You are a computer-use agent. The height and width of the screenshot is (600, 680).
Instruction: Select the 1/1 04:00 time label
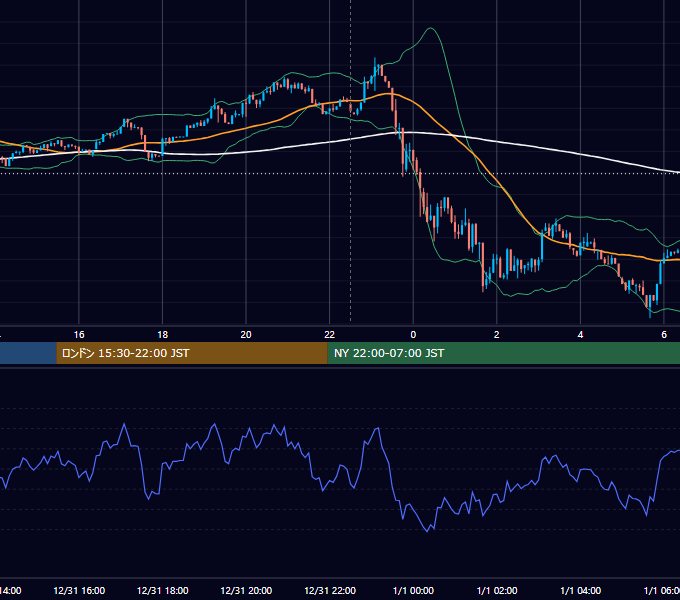[x=581, y=590]
